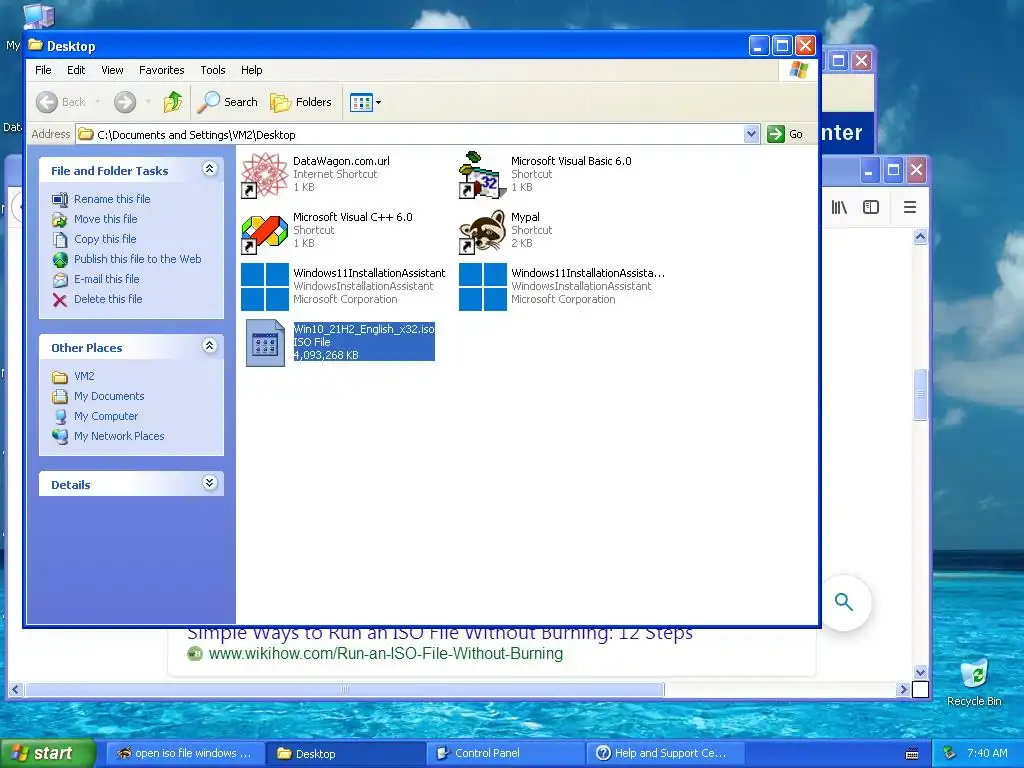Click the Desktop taskbar button

click(345, 753)
